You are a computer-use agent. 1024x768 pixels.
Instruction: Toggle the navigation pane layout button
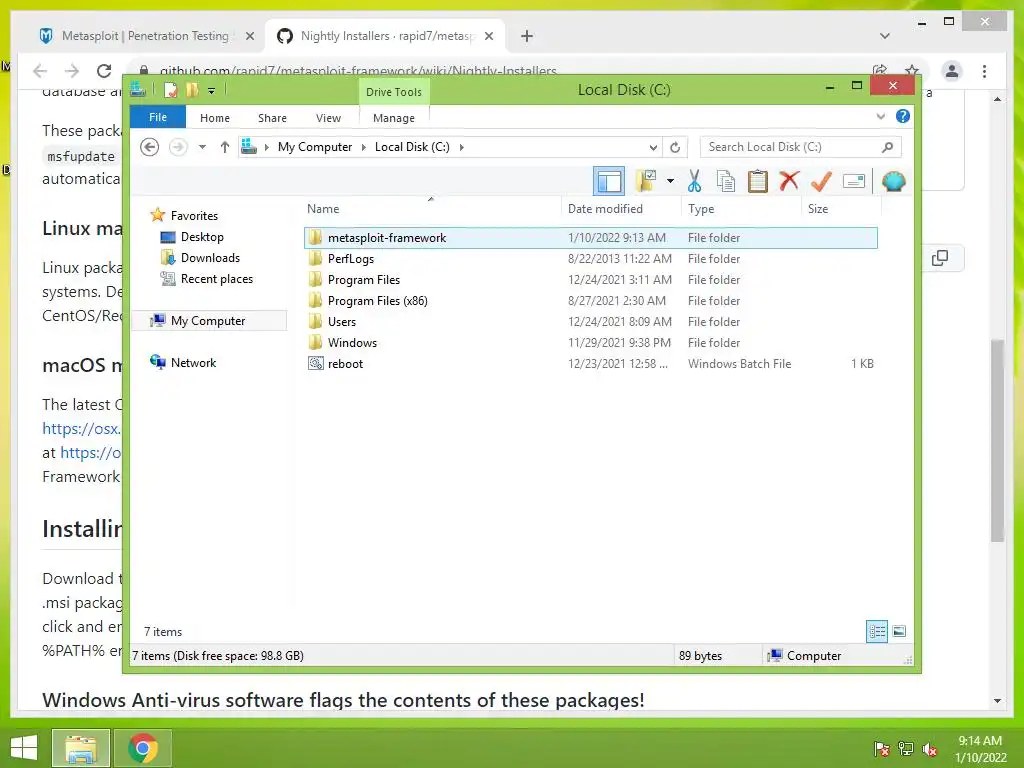point(609,181)
